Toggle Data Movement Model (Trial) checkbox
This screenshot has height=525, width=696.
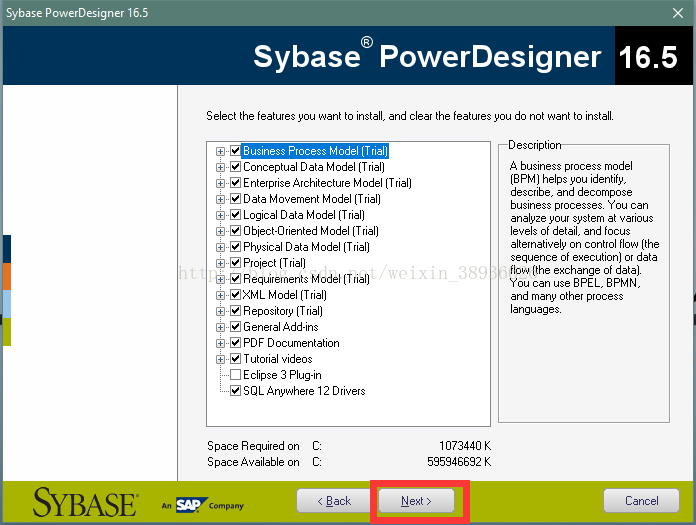236,199
